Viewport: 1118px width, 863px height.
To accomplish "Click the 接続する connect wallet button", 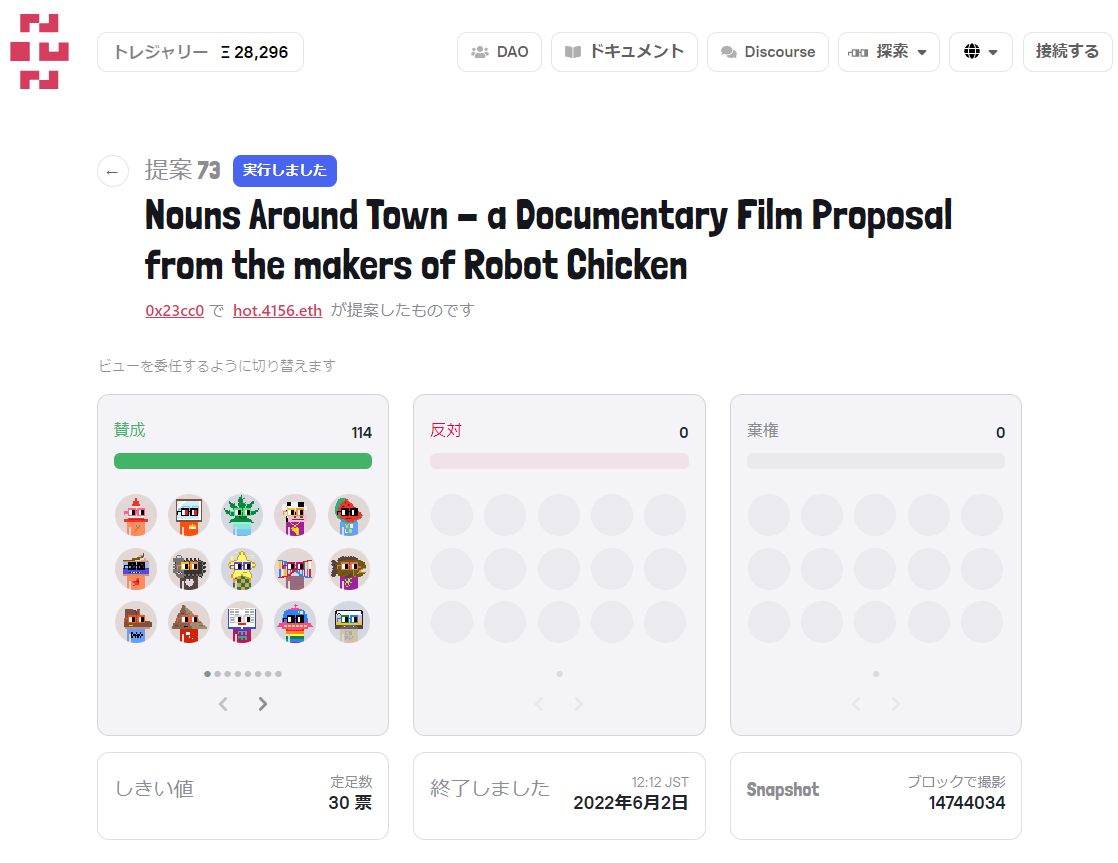I will [x=1067, y=52].
